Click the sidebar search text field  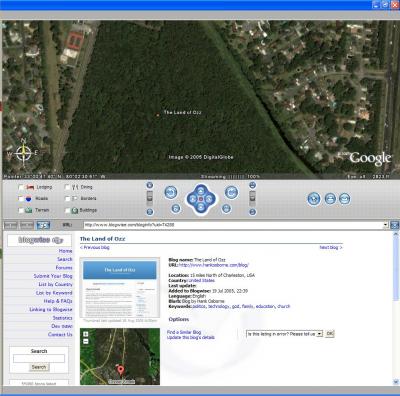pyautogui.click(x=39, y=359)
